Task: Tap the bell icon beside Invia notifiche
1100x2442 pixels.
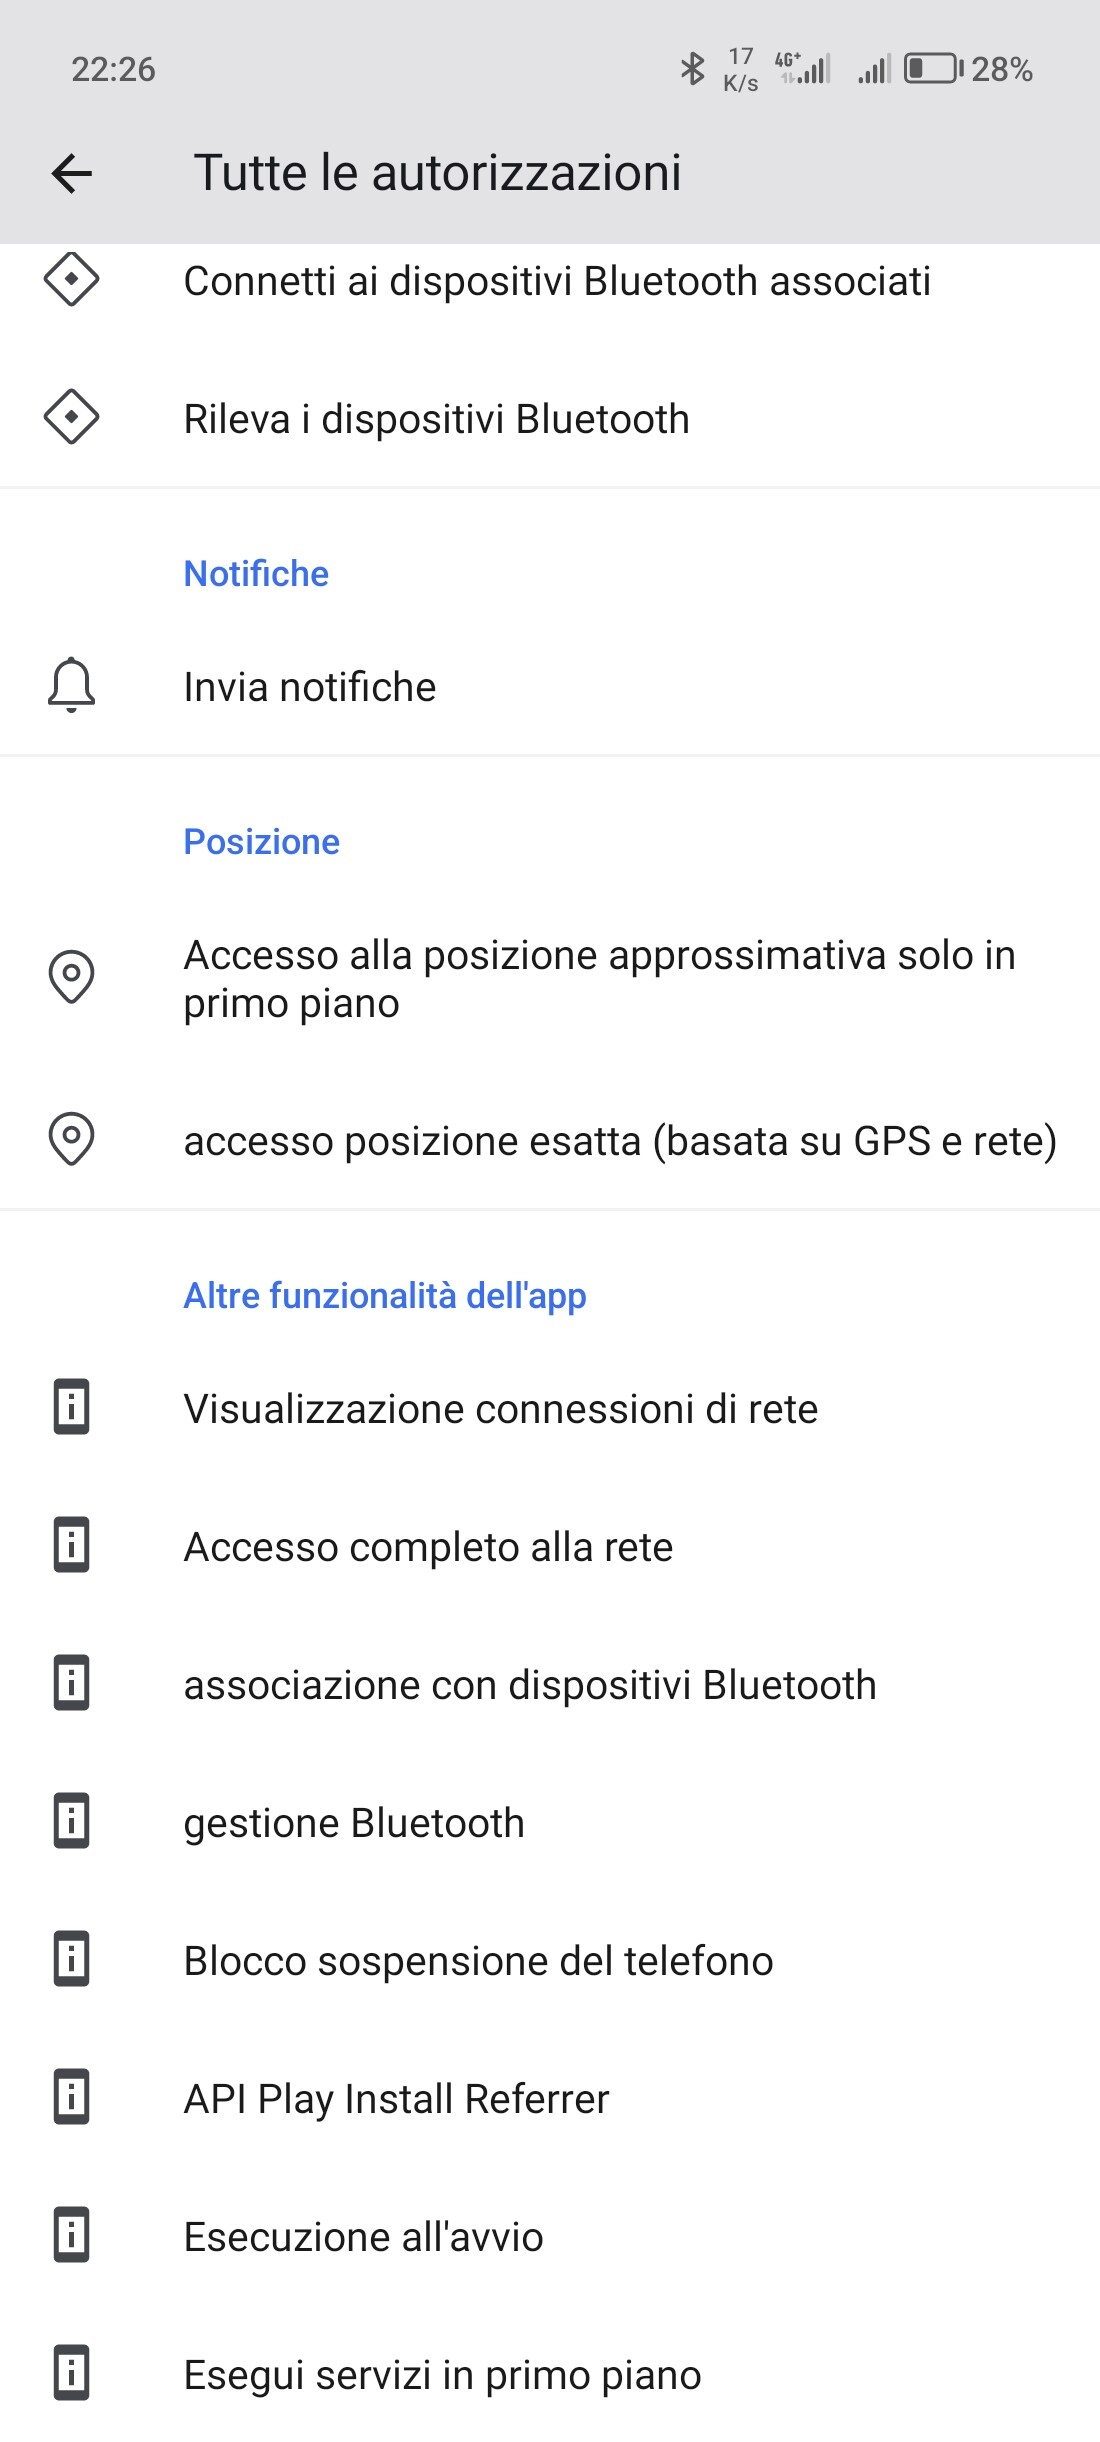Action: point(72,686)
